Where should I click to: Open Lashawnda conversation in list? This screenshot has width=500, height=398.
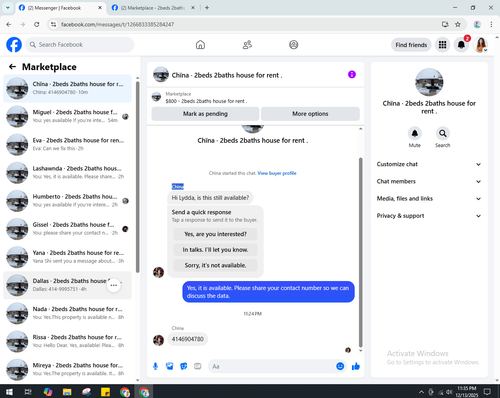click(x=68, y=173)
